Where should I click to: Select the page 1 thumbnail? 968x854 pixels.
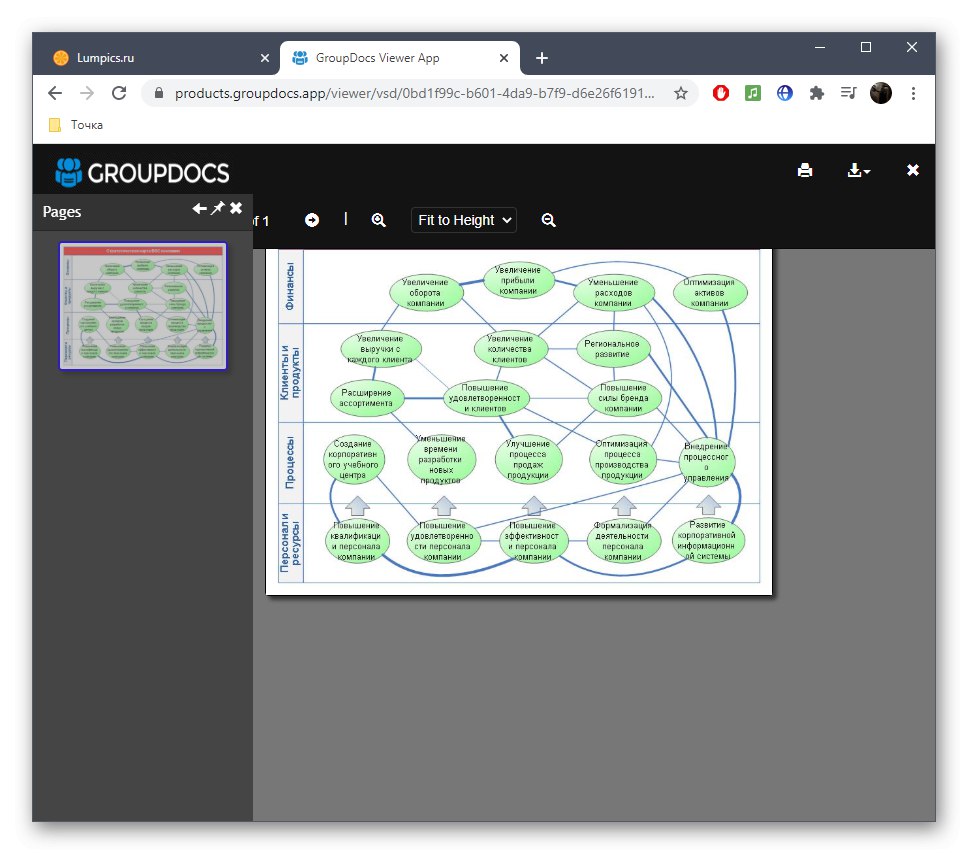[143, 306]
